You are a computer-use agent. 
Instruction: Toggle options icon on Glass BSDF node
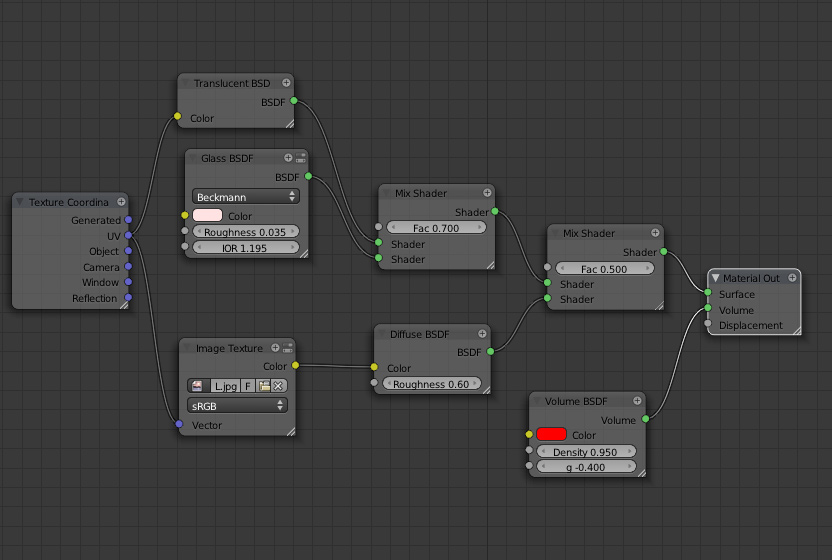300,158
